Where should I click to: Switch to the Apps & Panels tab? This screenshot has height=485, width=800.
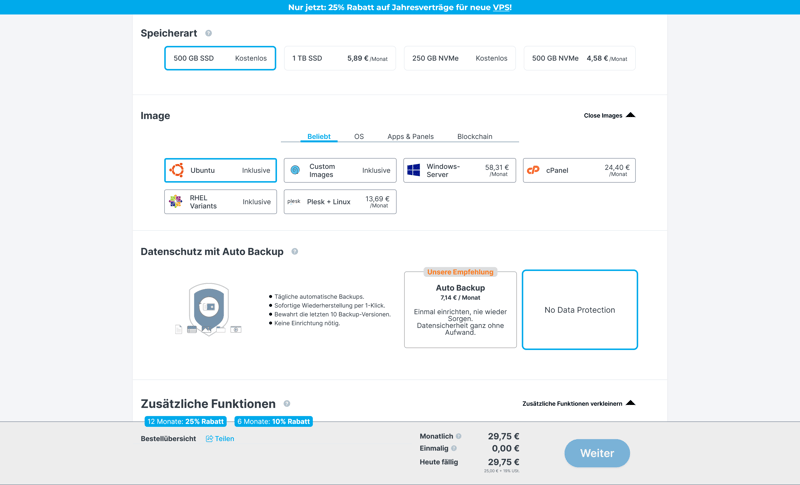tap(410, 137)
